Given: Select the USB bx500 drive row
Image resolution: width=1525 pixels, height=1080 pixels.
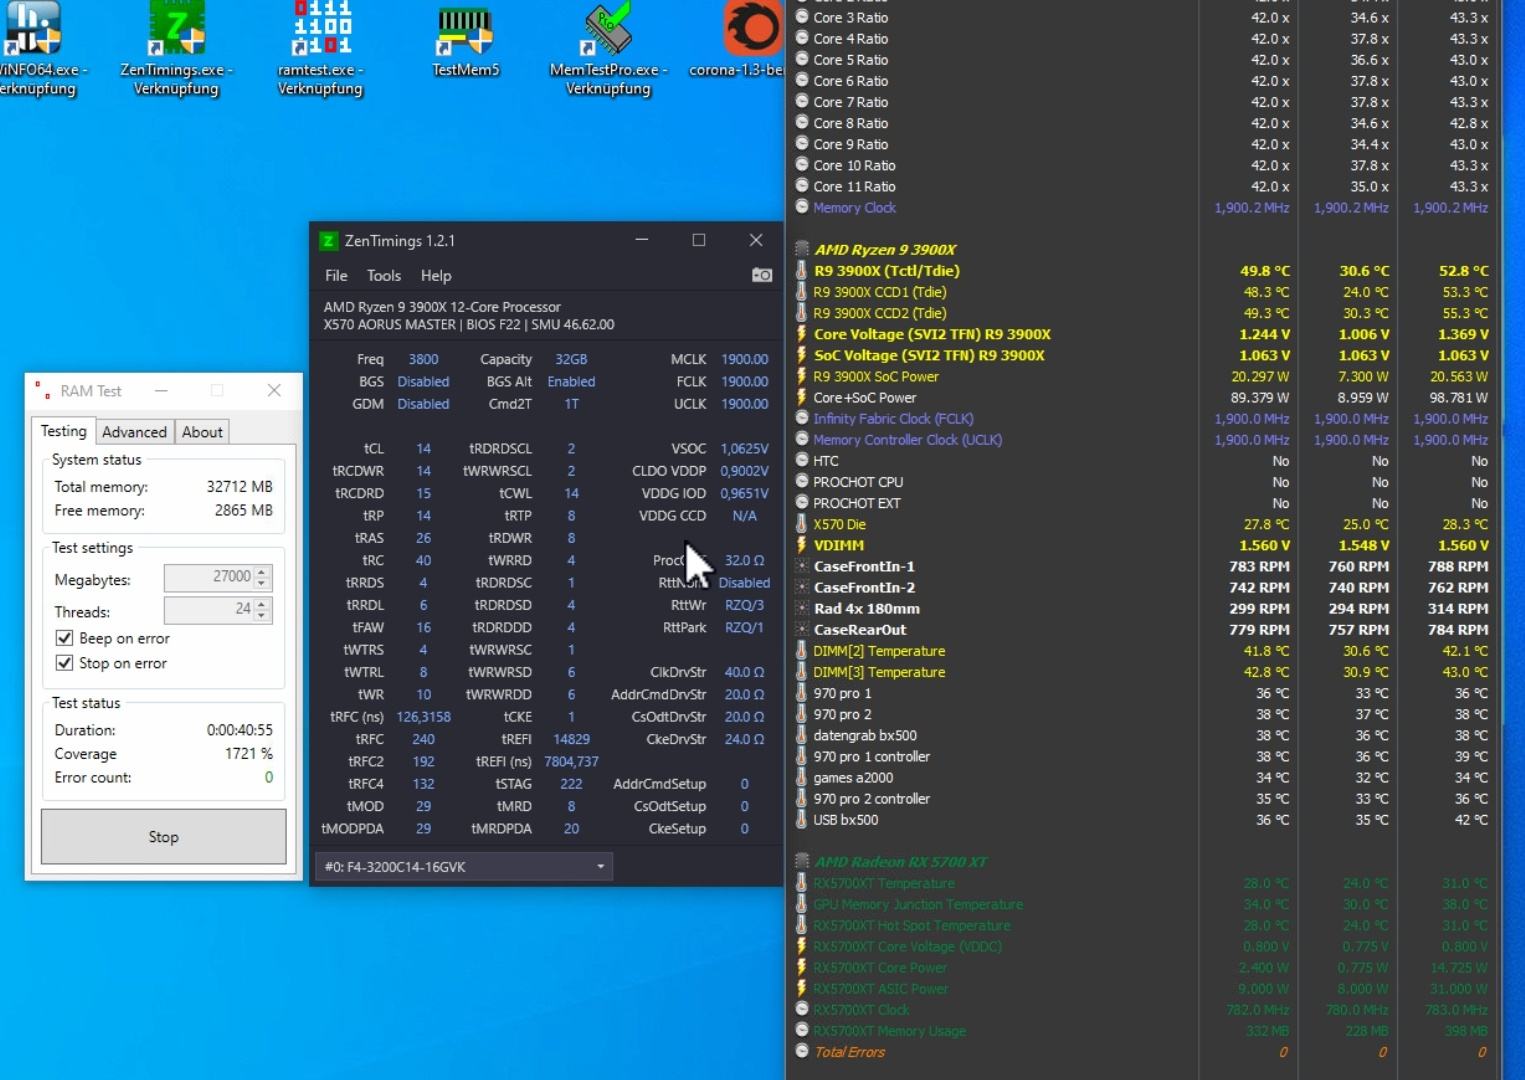Looking at the screenshot, I should [x=1141, y=819].
